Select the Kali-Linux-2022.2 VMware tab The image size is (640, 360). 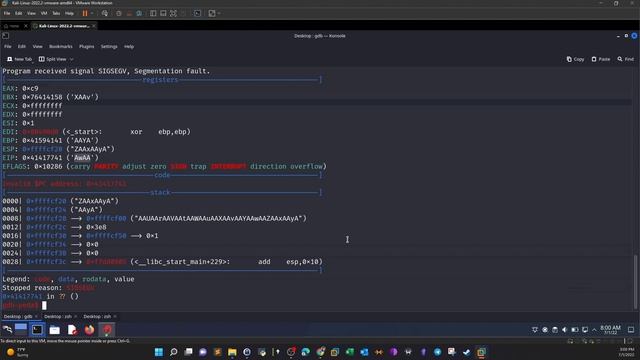pyautogui.click(x=64, y=26)
